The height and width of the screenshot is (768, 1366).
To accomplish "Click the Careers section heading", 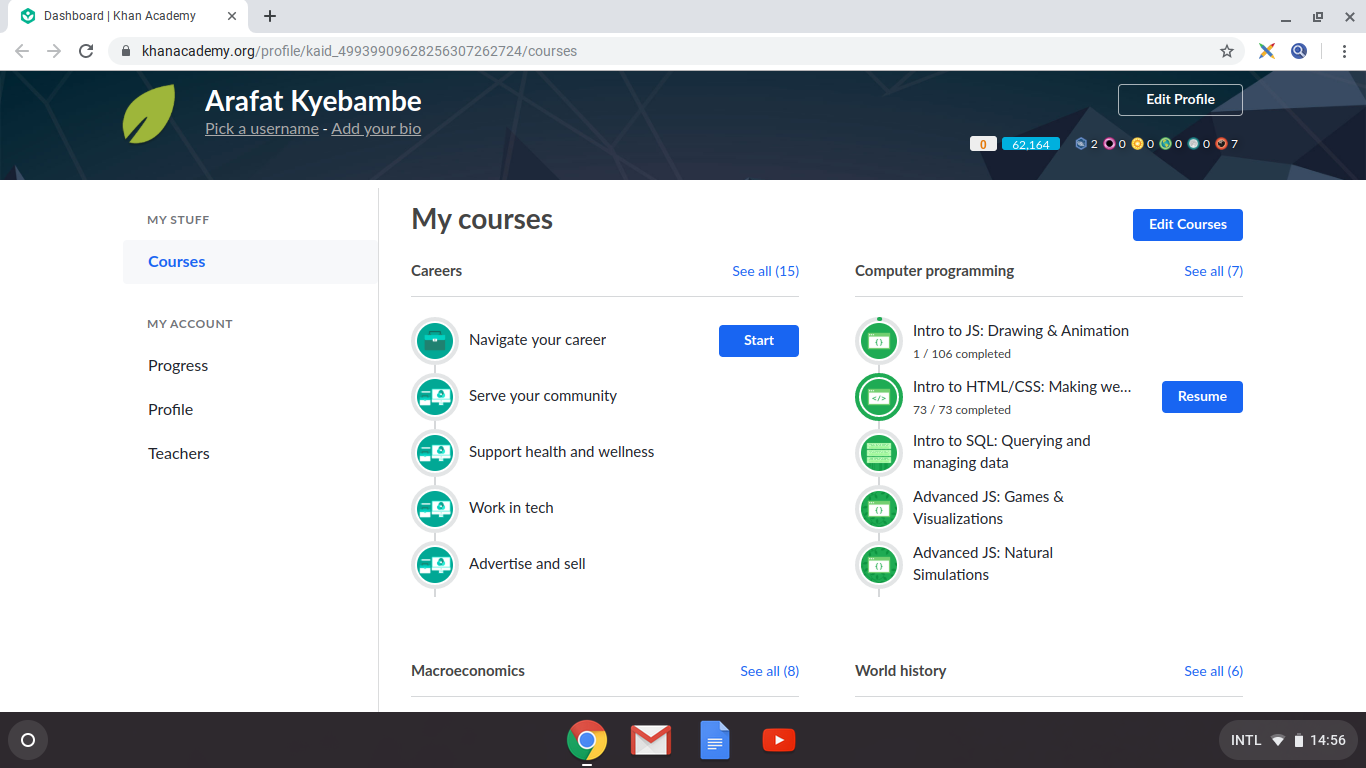I will click(x=437, y=271).
